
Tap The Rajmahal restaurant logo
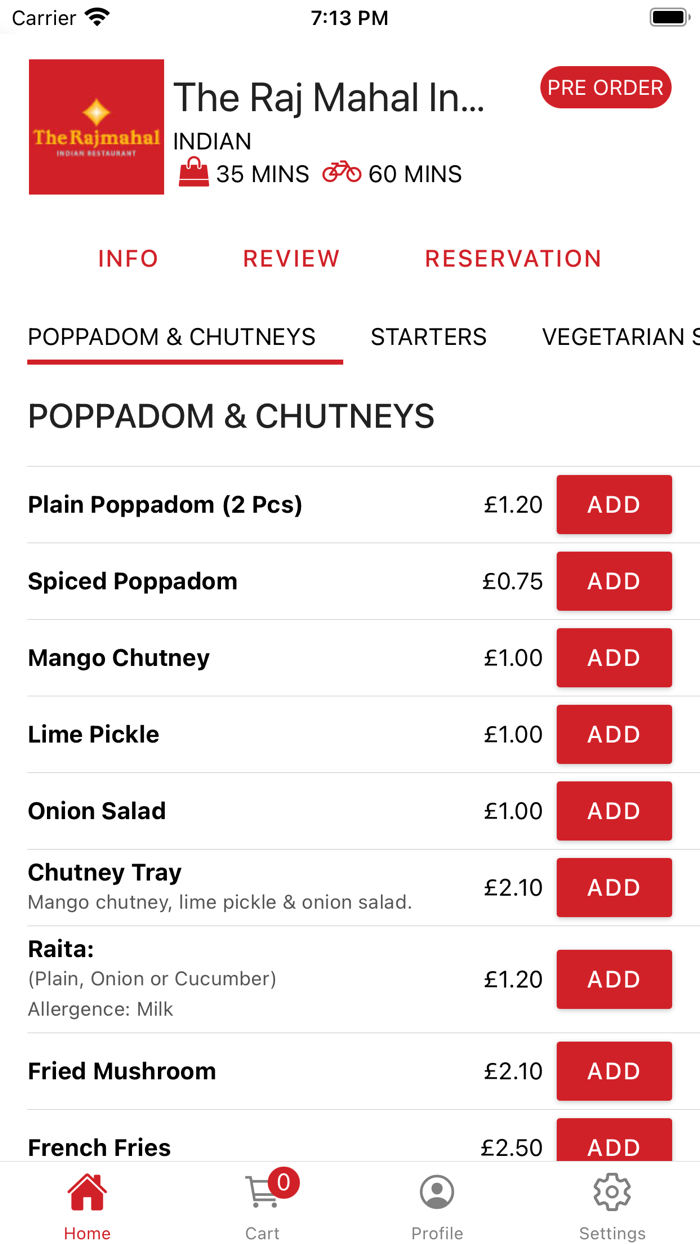96,127
